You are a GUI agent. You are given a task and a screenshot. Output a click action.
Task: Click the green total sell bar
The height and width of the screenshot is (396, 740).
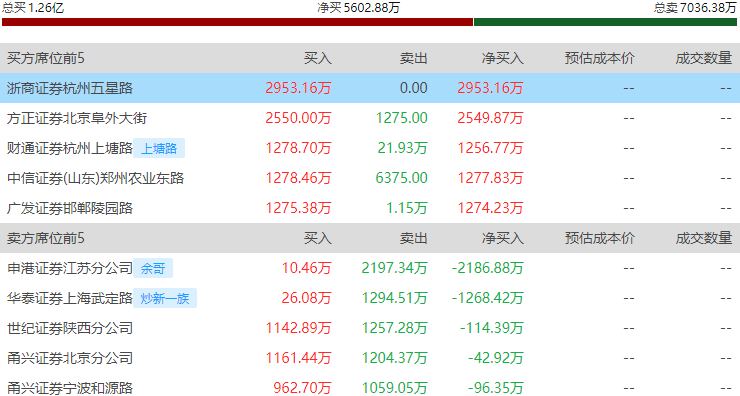(x=605, y=22)
